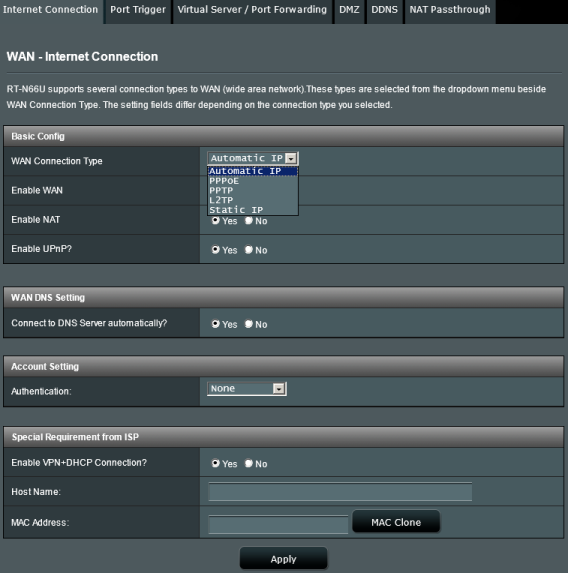Viewport: 568px width, 573px height.
Task: Select L2TP connection type option
Action: click(x=253, y=200)
